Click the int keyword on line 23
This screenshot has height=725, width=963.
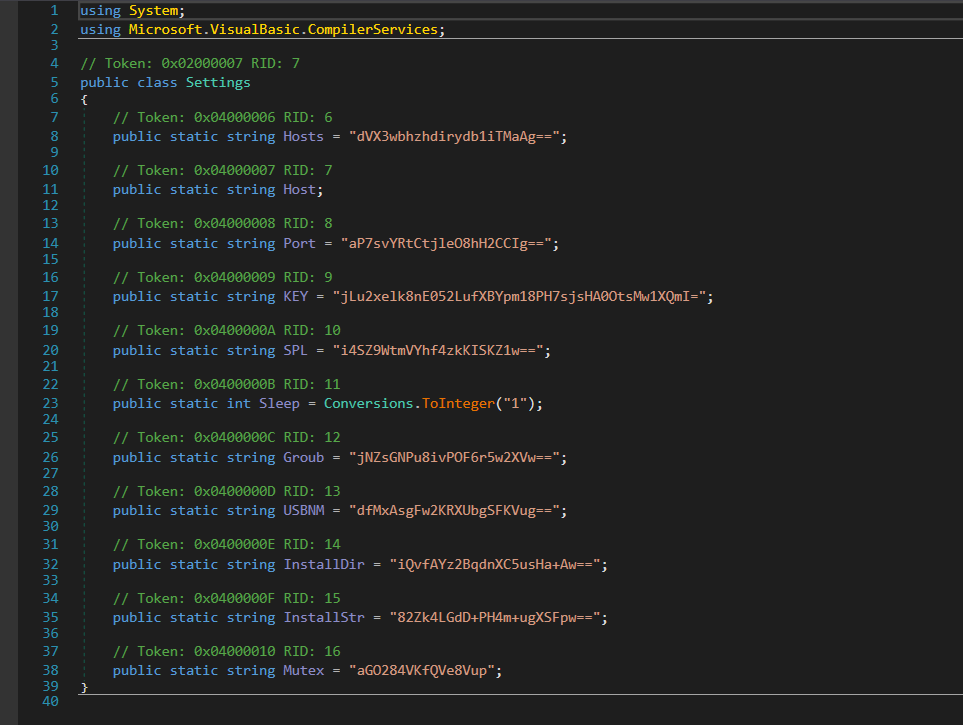tap(238, 404)
